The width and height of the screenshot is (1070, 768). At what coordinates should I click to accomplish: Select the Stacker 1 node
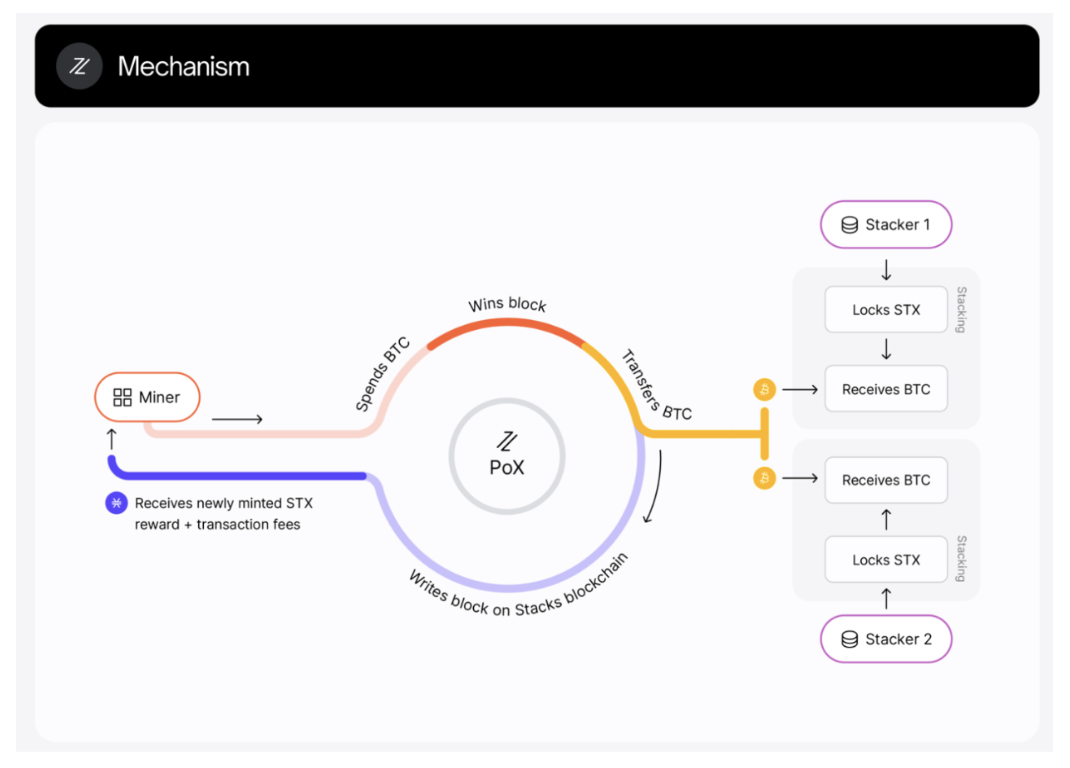pos(886,225)
